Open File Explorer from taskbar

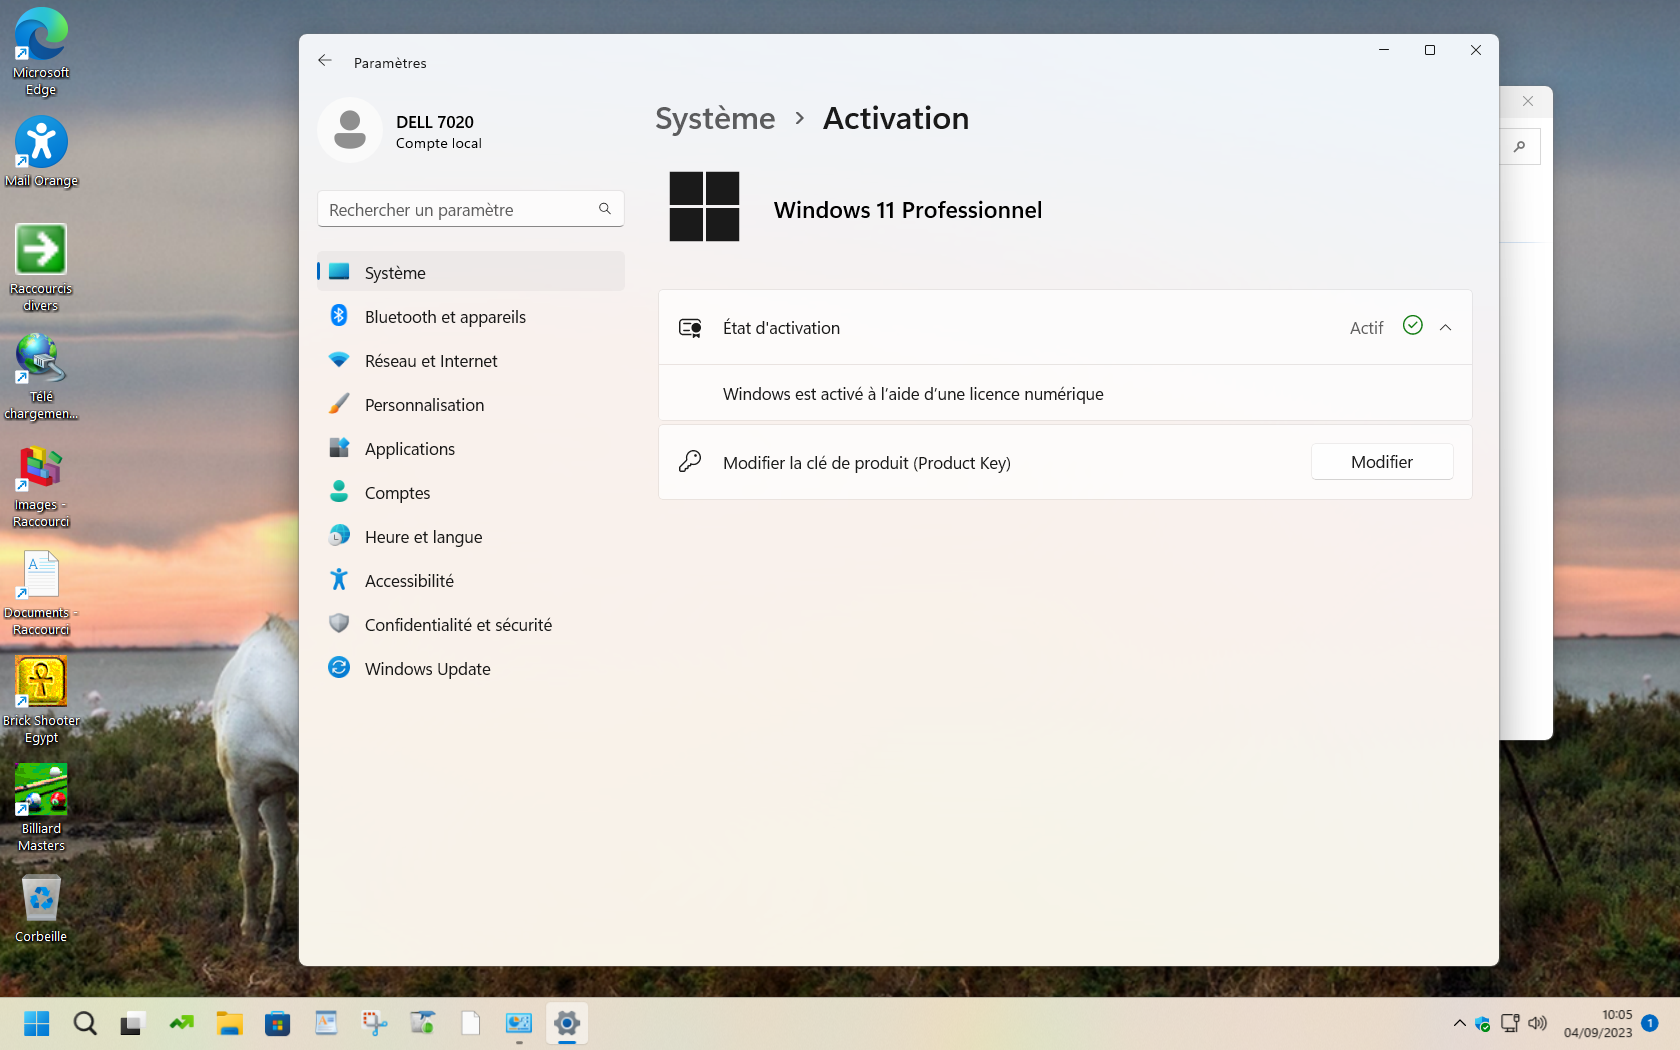pyautogui.click(x=230, y=1023)
